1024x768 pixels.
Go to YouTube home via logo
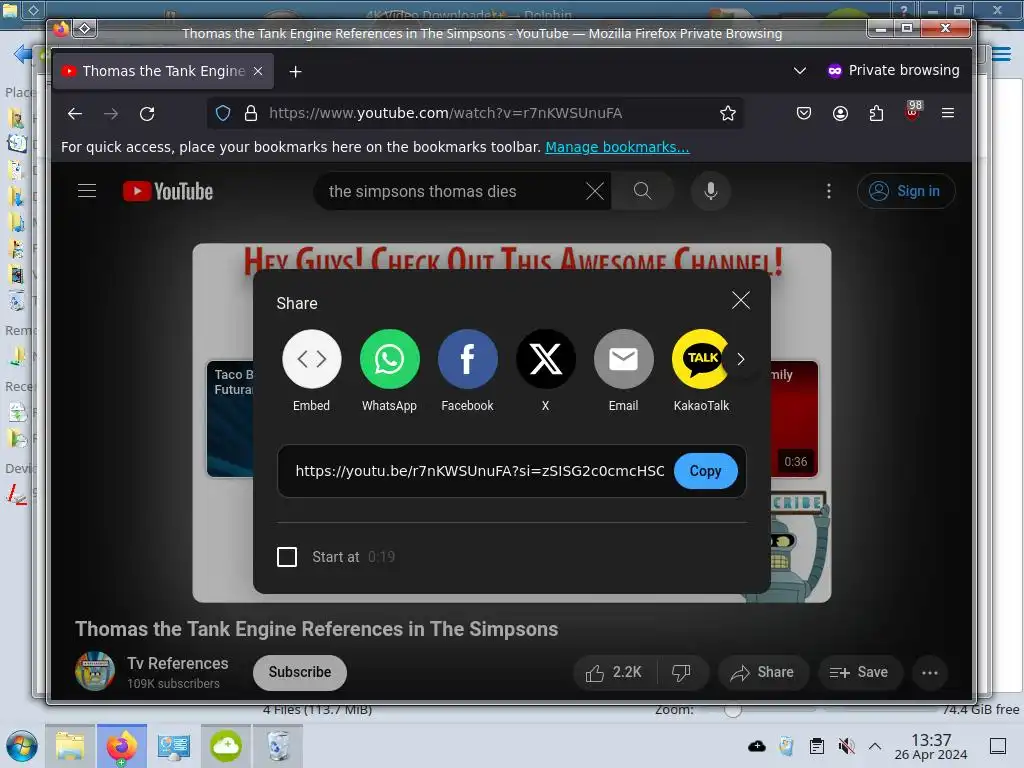(x=168, y=191)
